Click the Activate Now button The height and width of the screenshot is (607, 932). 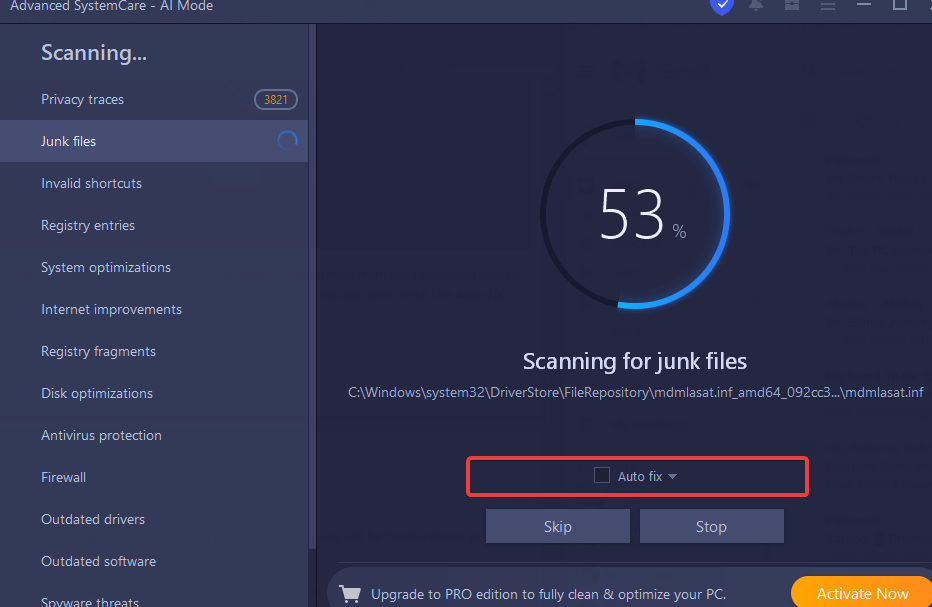pos(862,592)
